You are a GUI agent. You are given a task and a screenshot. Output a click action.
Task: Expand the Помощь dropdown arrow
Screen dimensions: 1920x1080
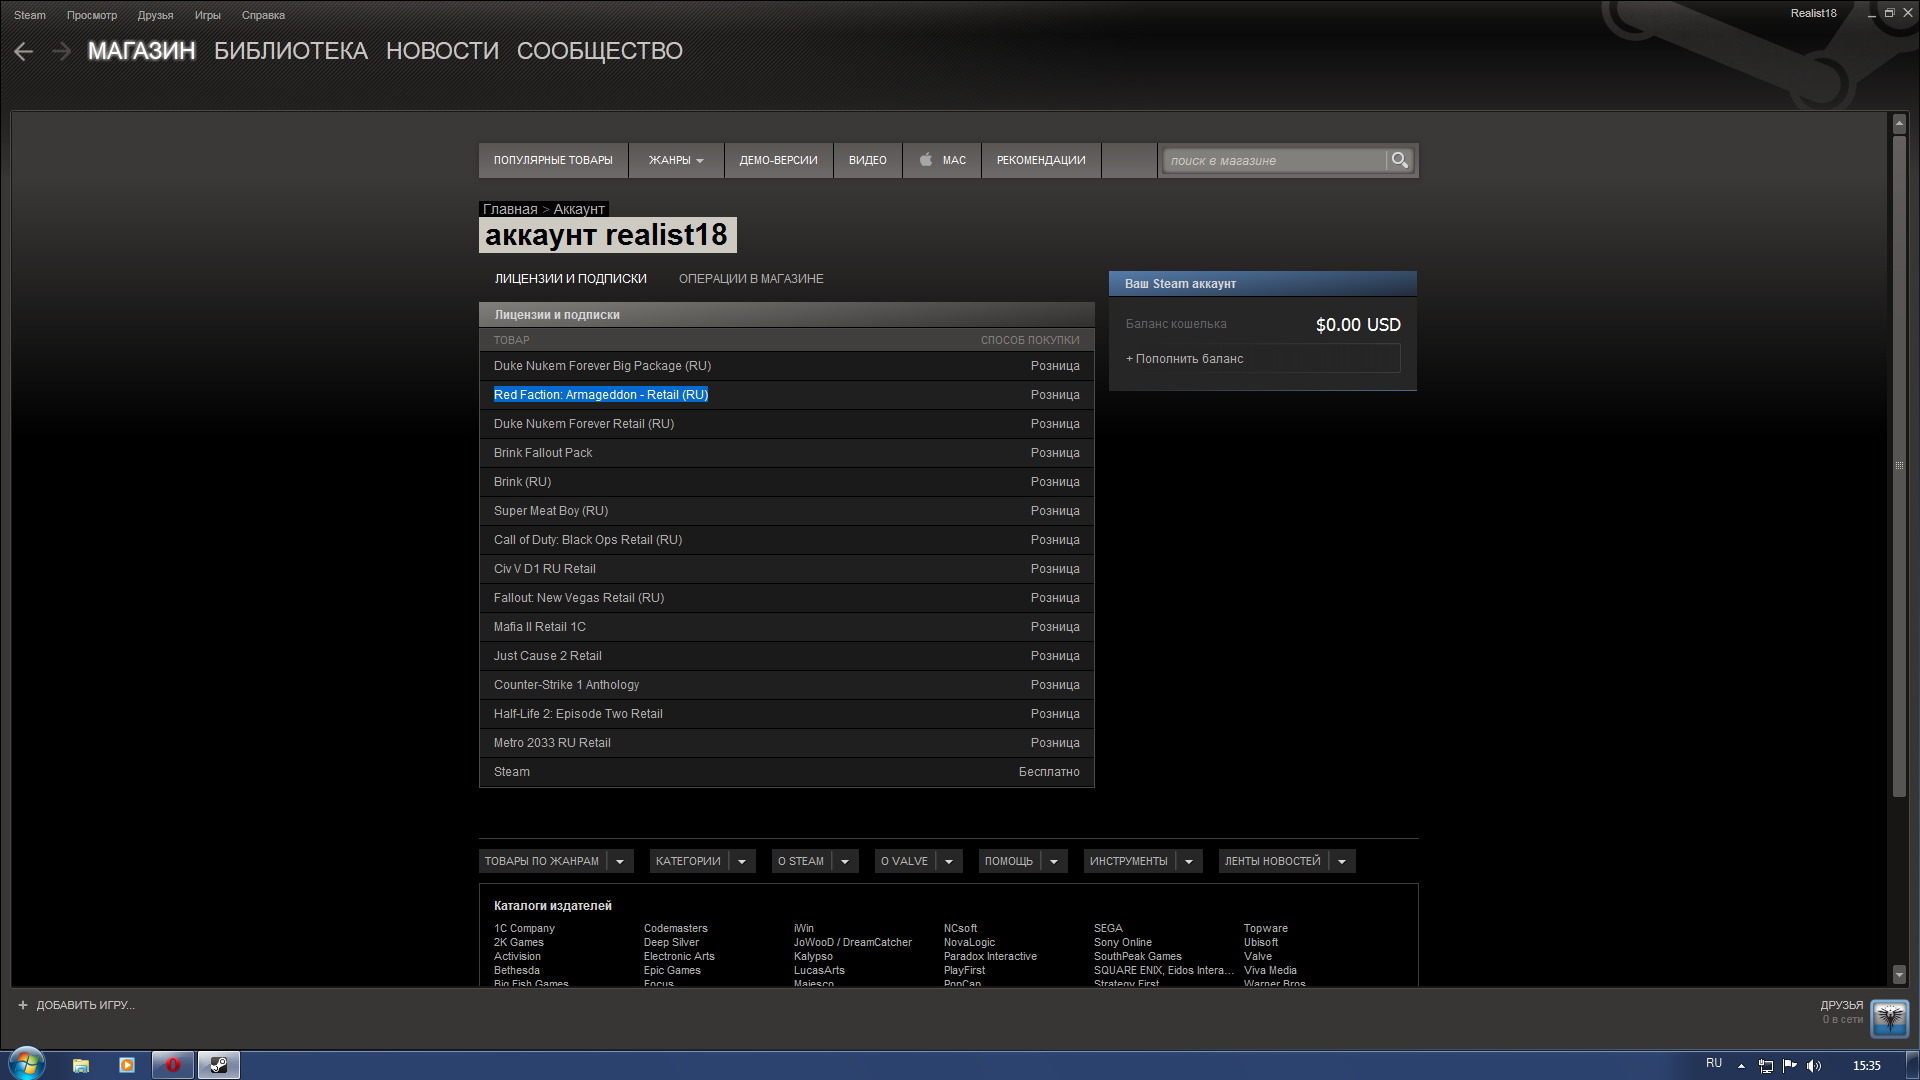coord(1054,861)
